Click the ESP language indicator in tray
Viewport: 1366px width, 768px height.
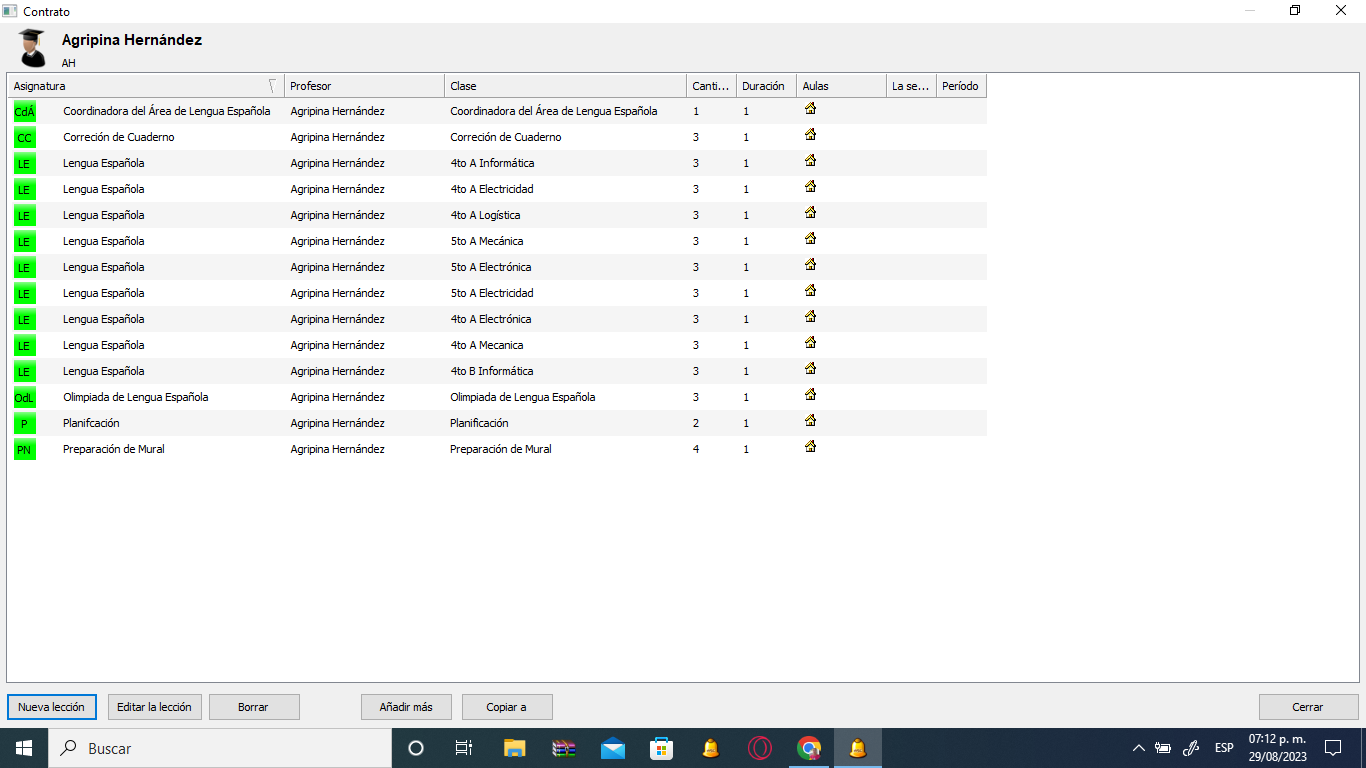tap(1224, 748)
